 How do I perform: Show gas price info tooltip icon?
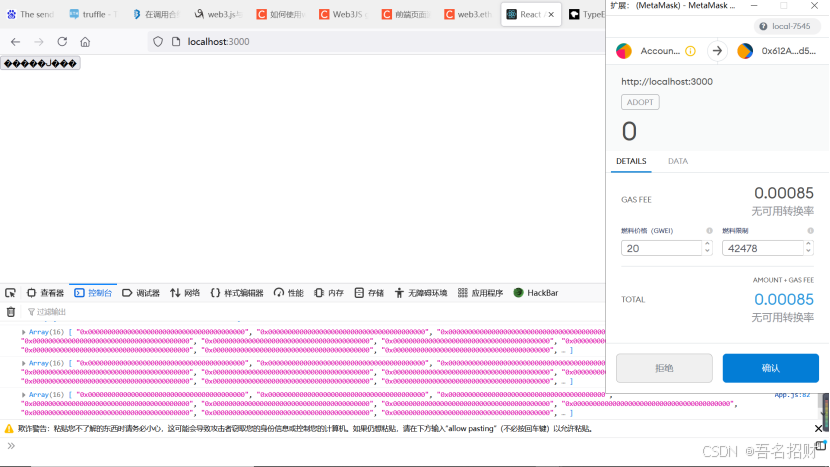709,231
